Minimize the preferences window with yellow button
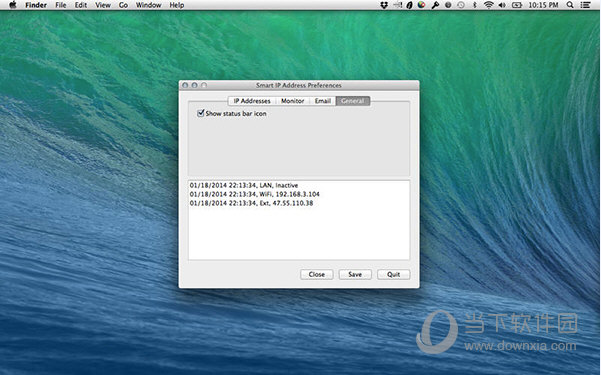 coord(194,85)
